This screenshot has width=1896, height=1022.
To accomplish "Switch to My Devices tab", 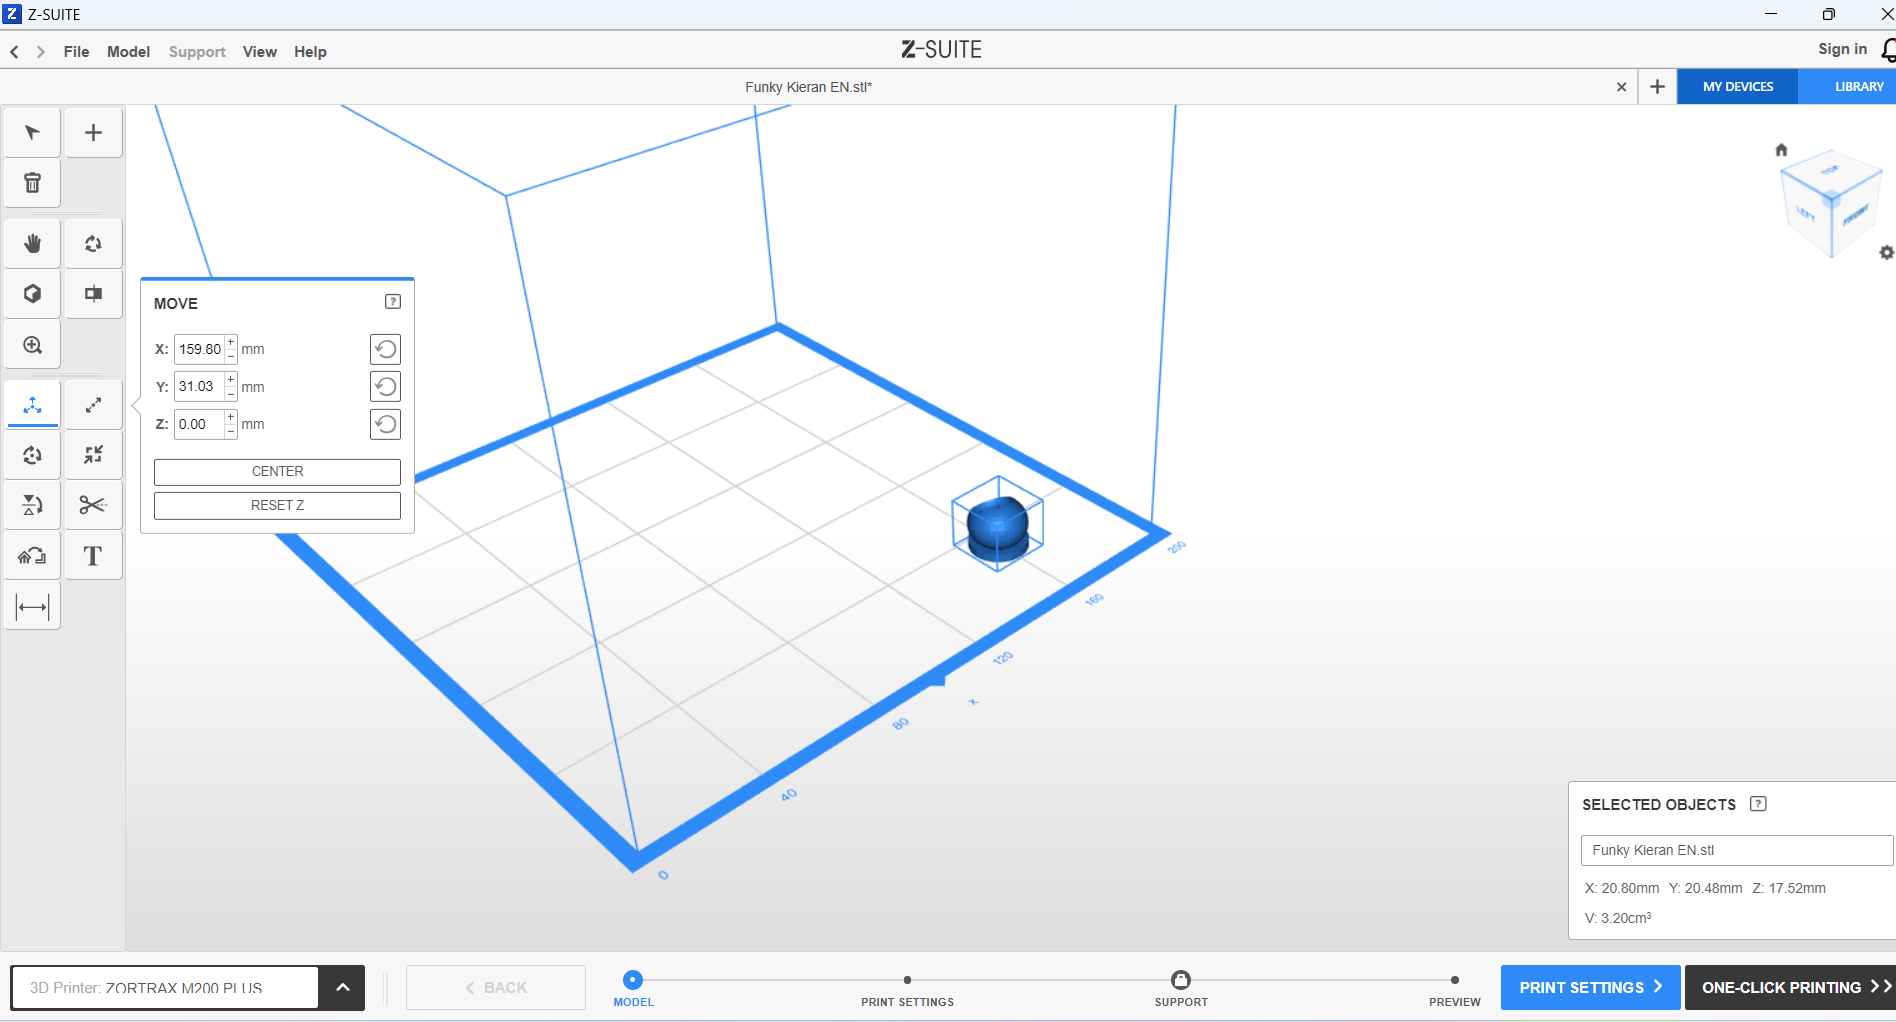I will pyautogui.click(x=1738, y=87).
